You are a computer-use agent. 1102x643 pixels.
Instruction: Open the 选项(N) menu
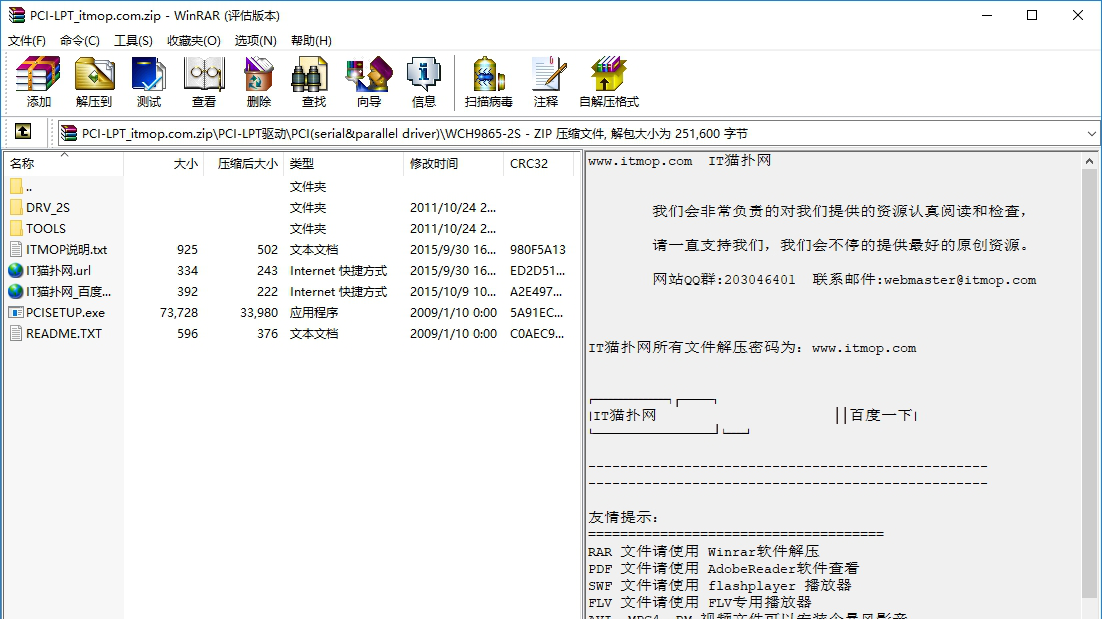[x=256, y=41]
